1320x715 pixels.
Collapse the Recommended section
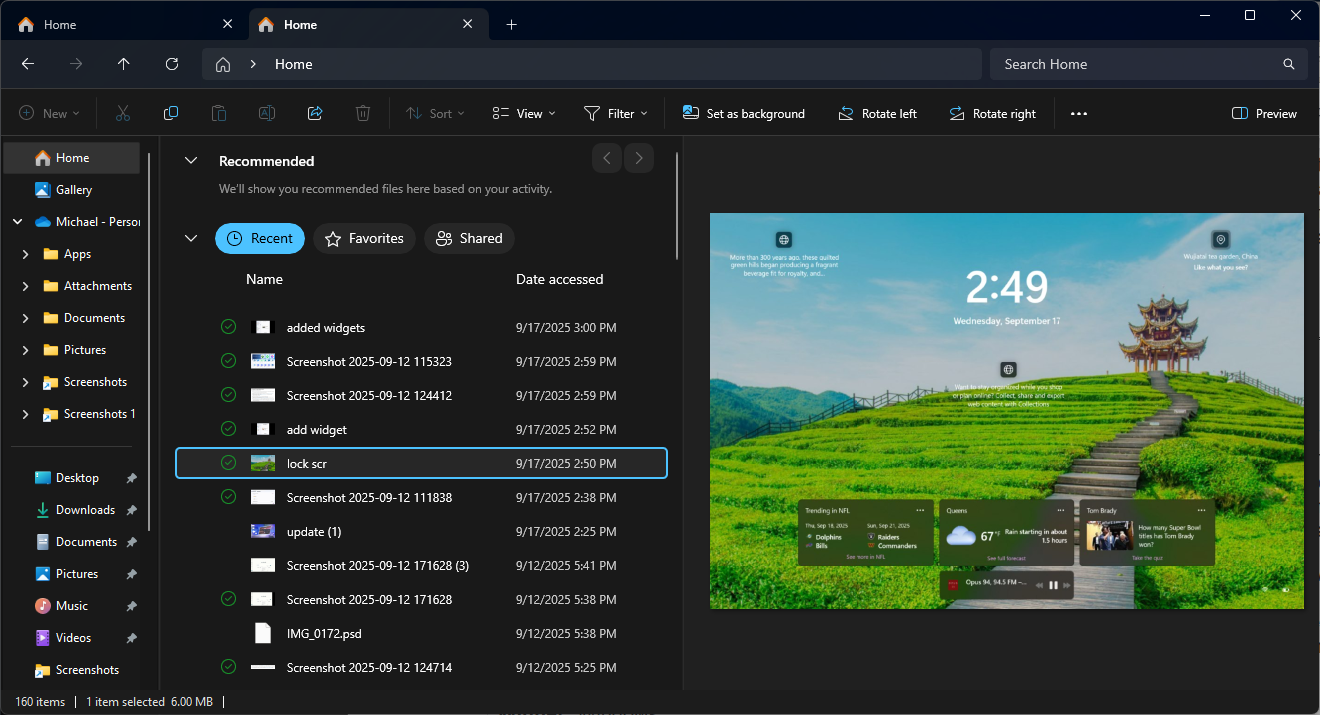(x=192, y=161)
